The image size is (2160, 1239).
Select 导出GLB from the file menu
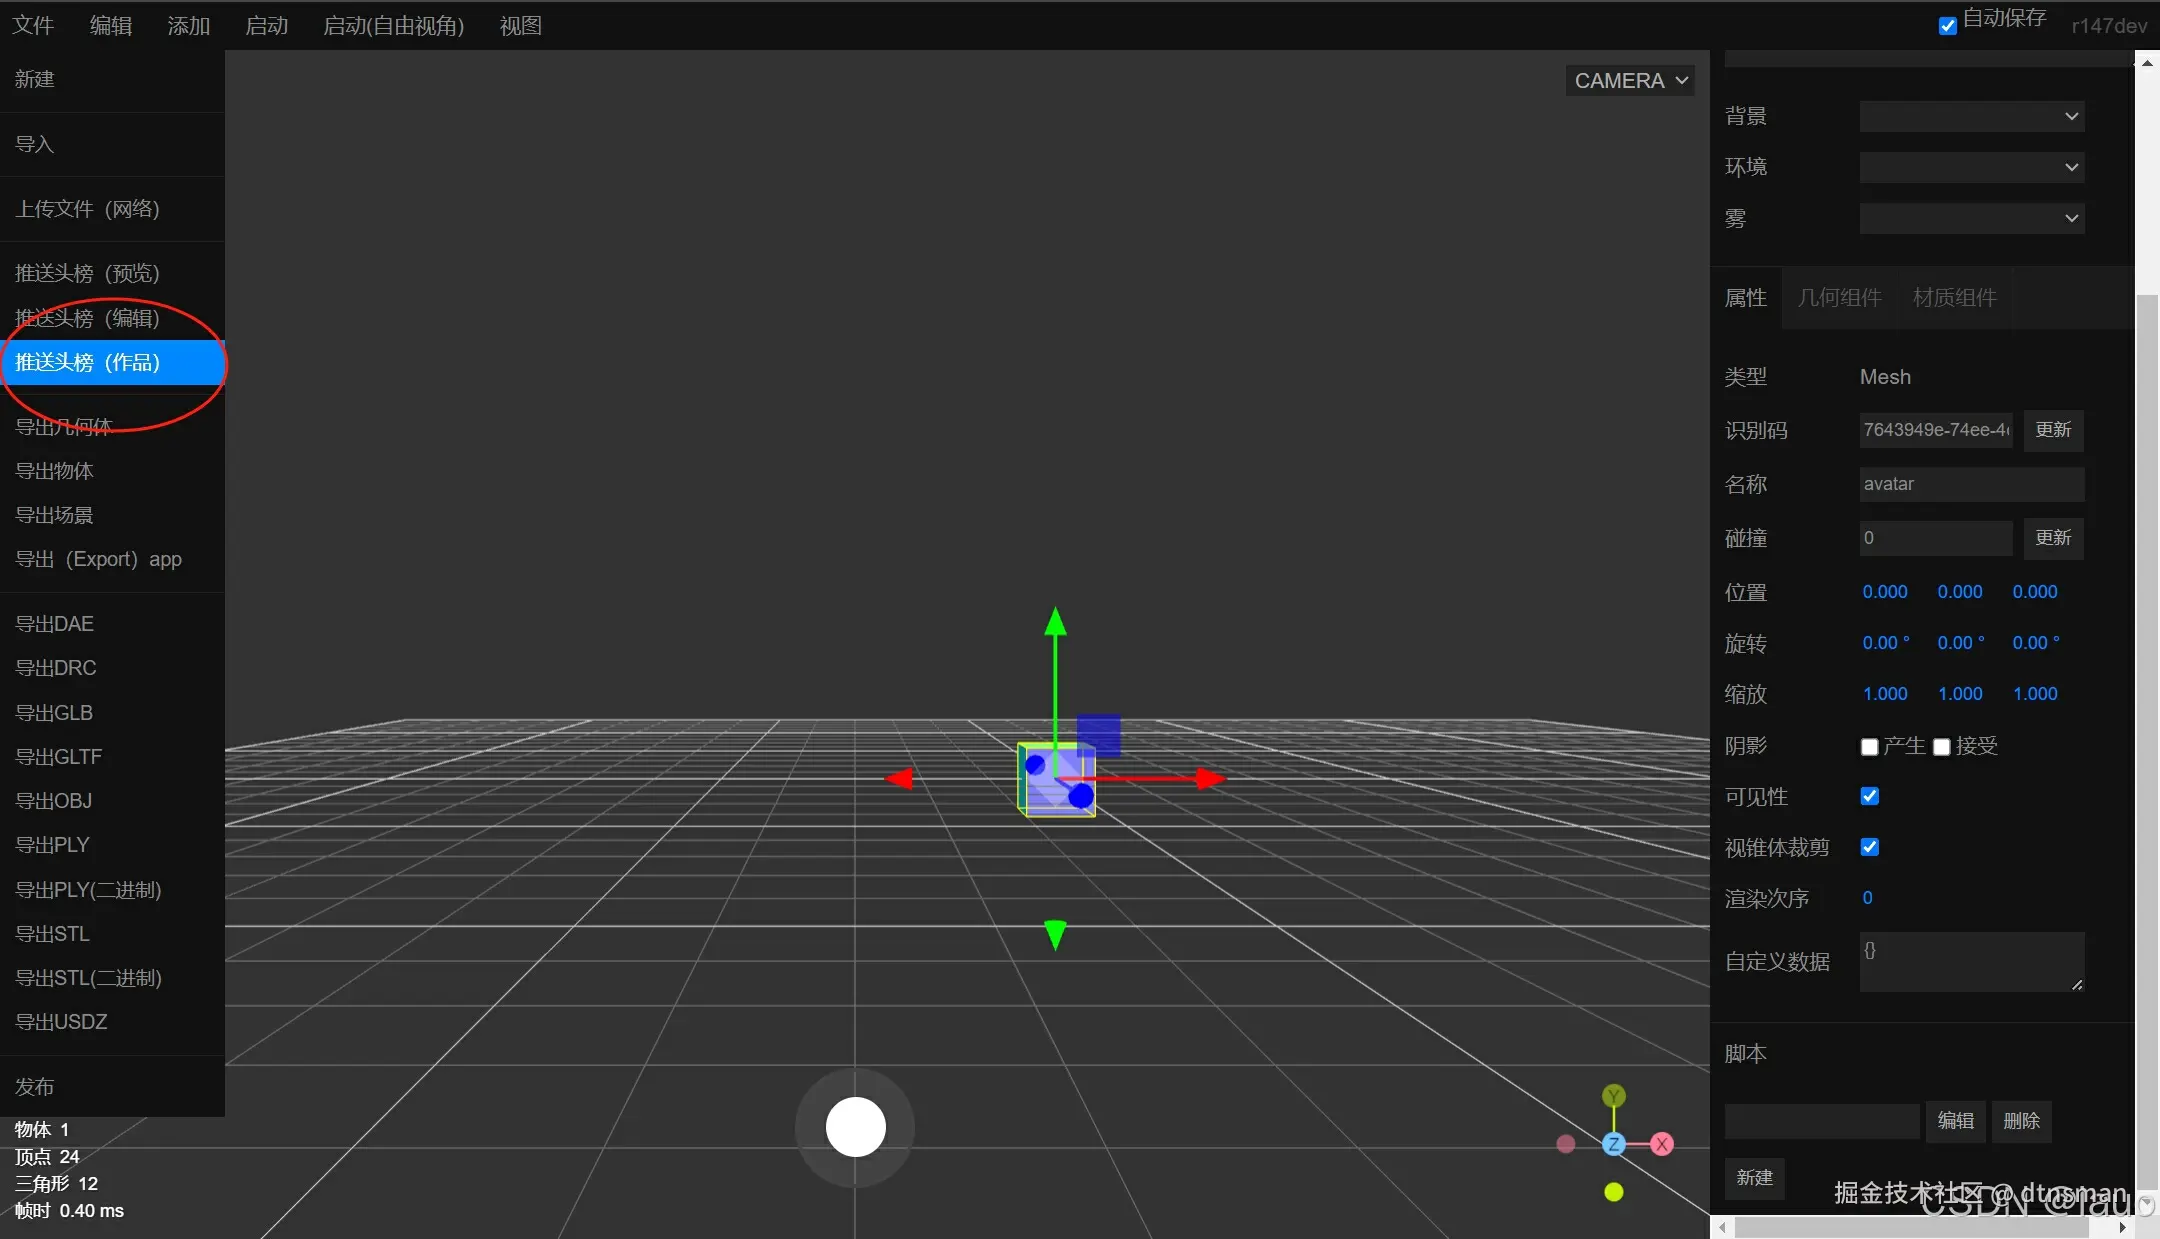point(54,713)
